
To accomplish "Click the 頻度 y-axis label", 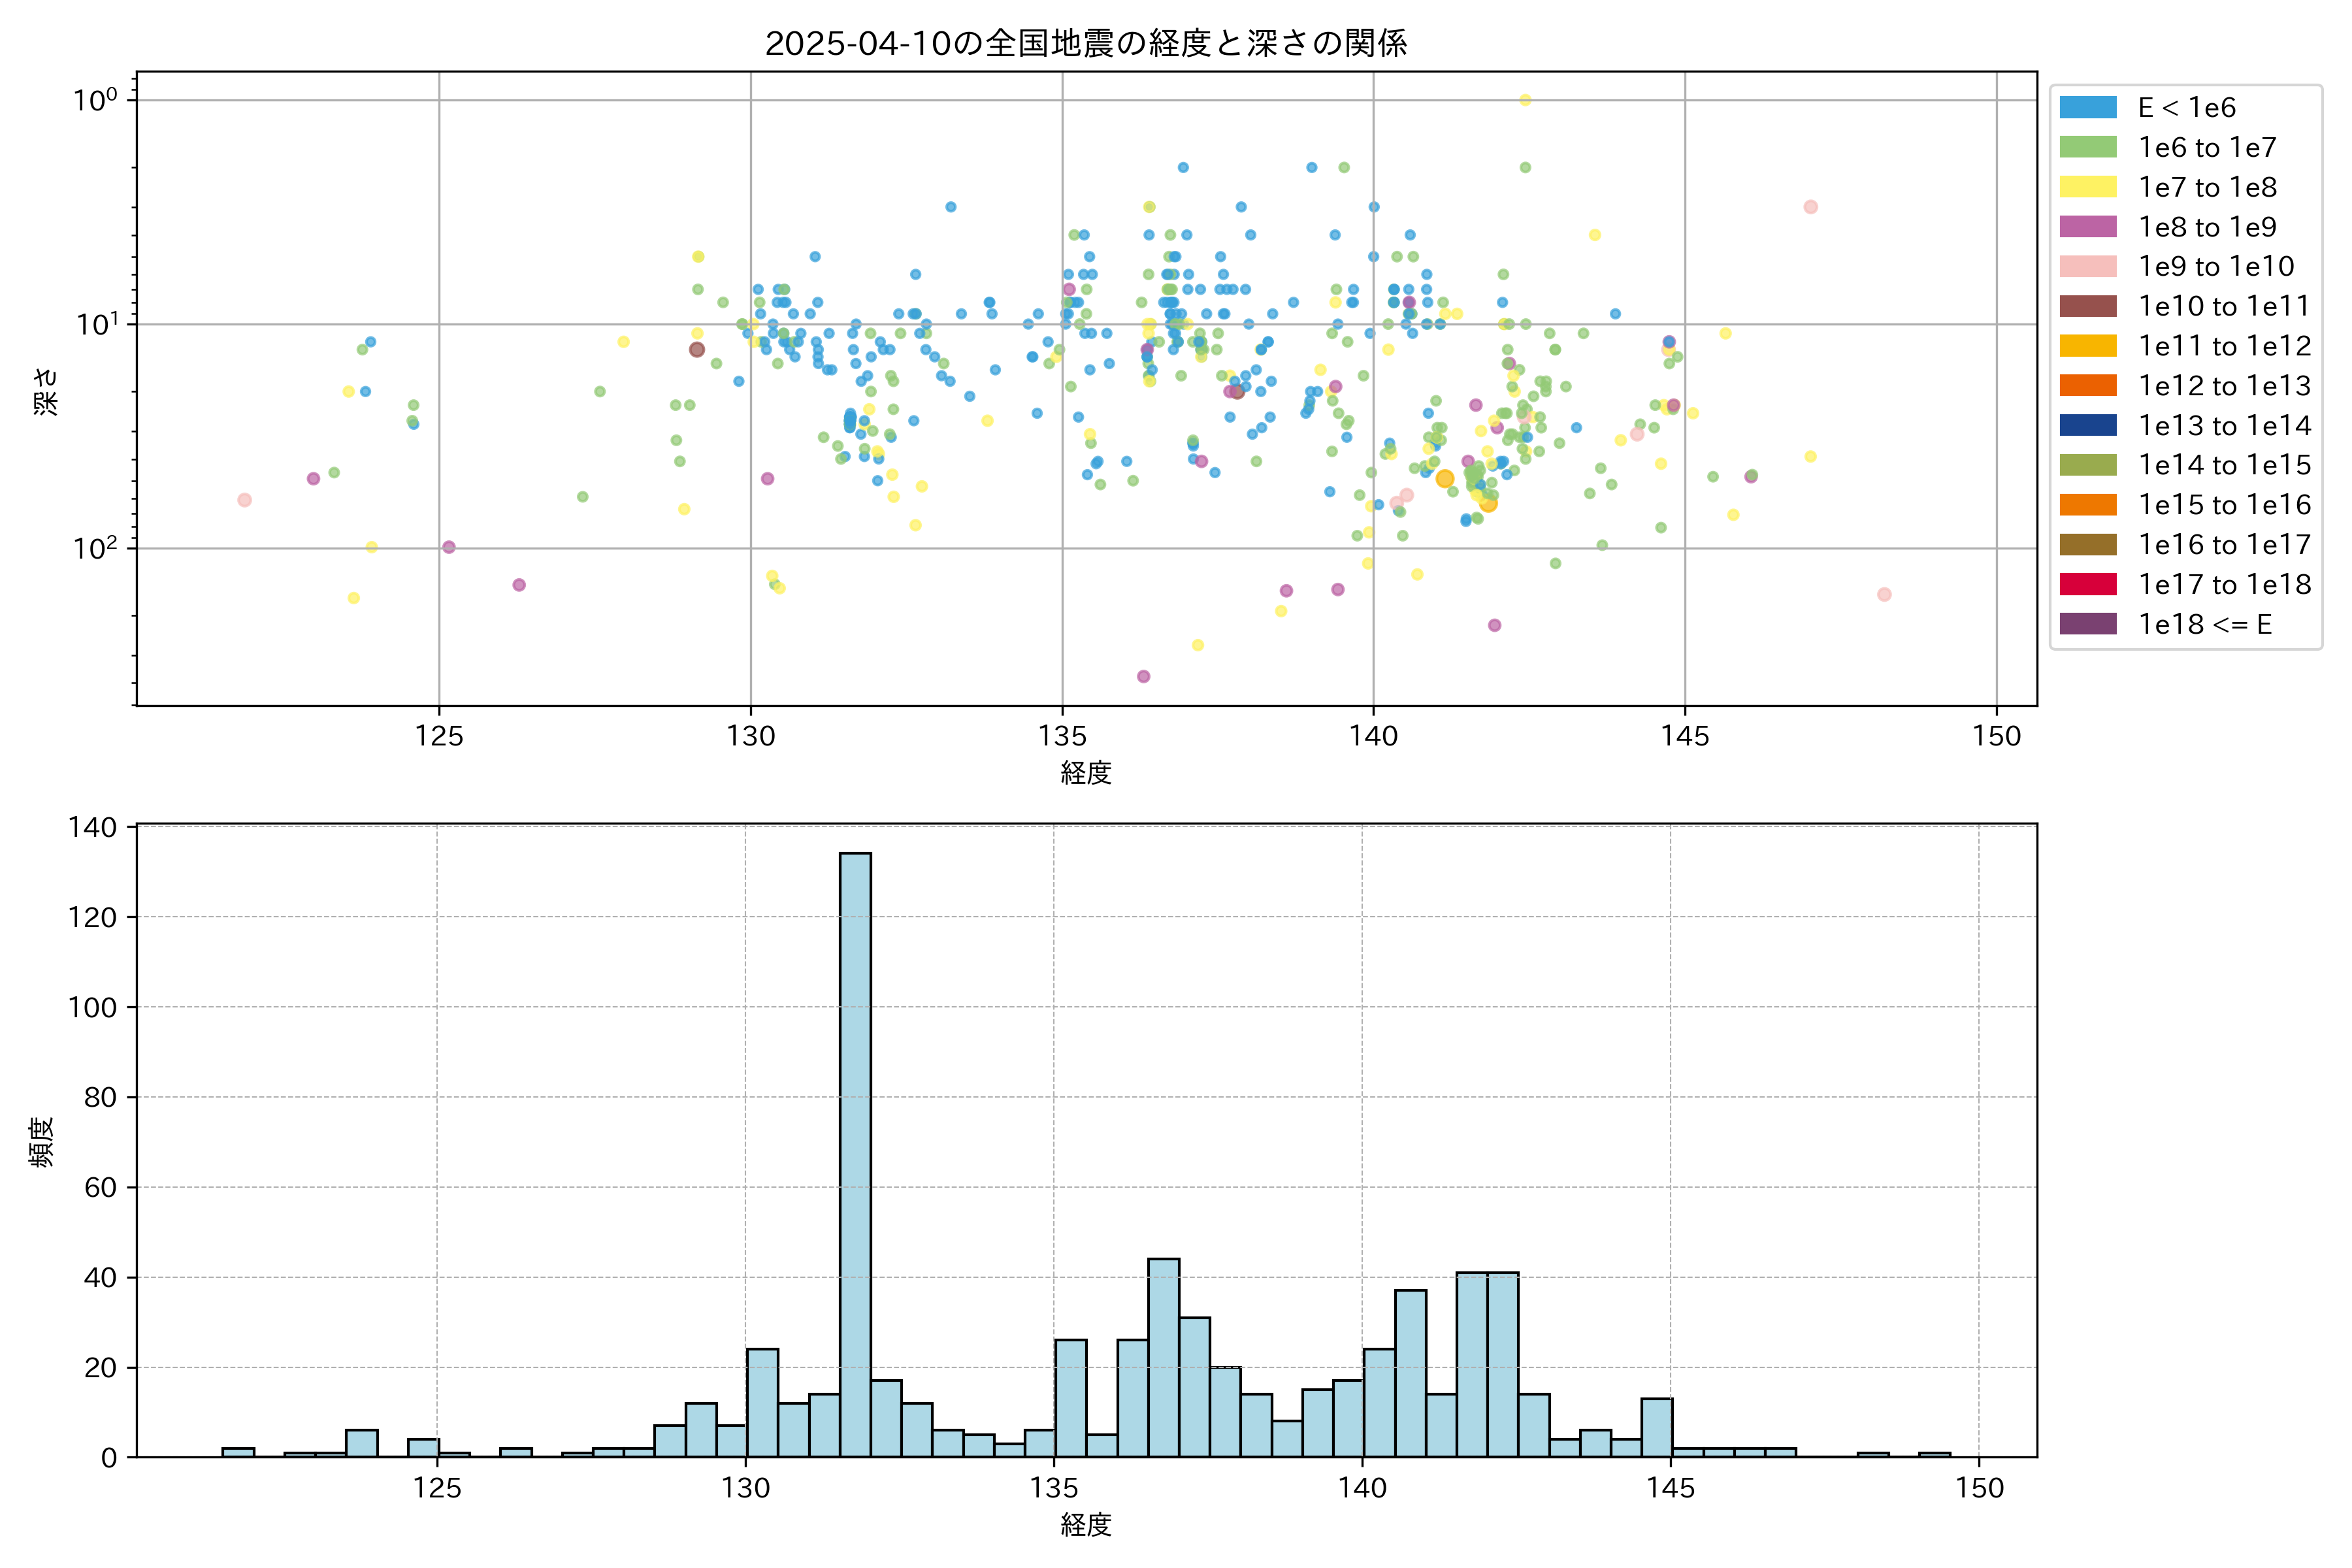I will click(42, 1142).
